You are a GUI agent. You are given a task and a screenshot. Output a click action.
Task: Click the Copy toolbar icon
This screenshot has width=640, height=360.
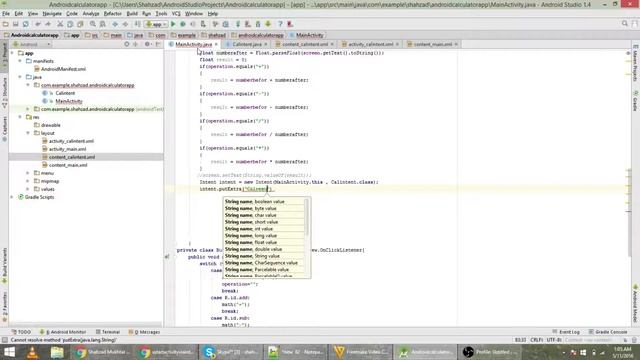(x=70, y=24)
